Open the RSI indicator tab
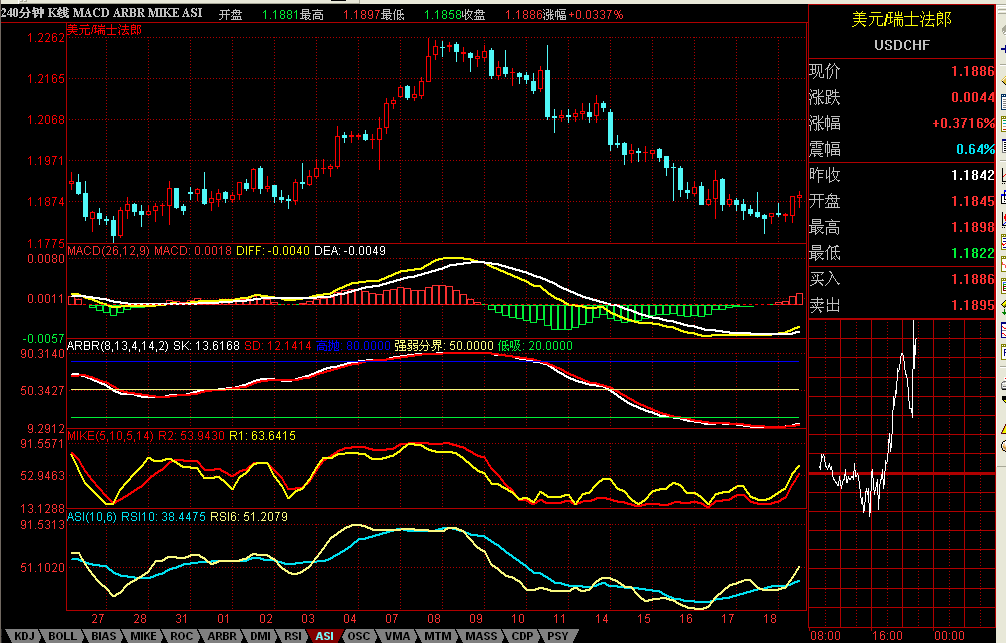The width and height of the screenshot is (1006, 643). pyautogui.click(x=293, y=635)
